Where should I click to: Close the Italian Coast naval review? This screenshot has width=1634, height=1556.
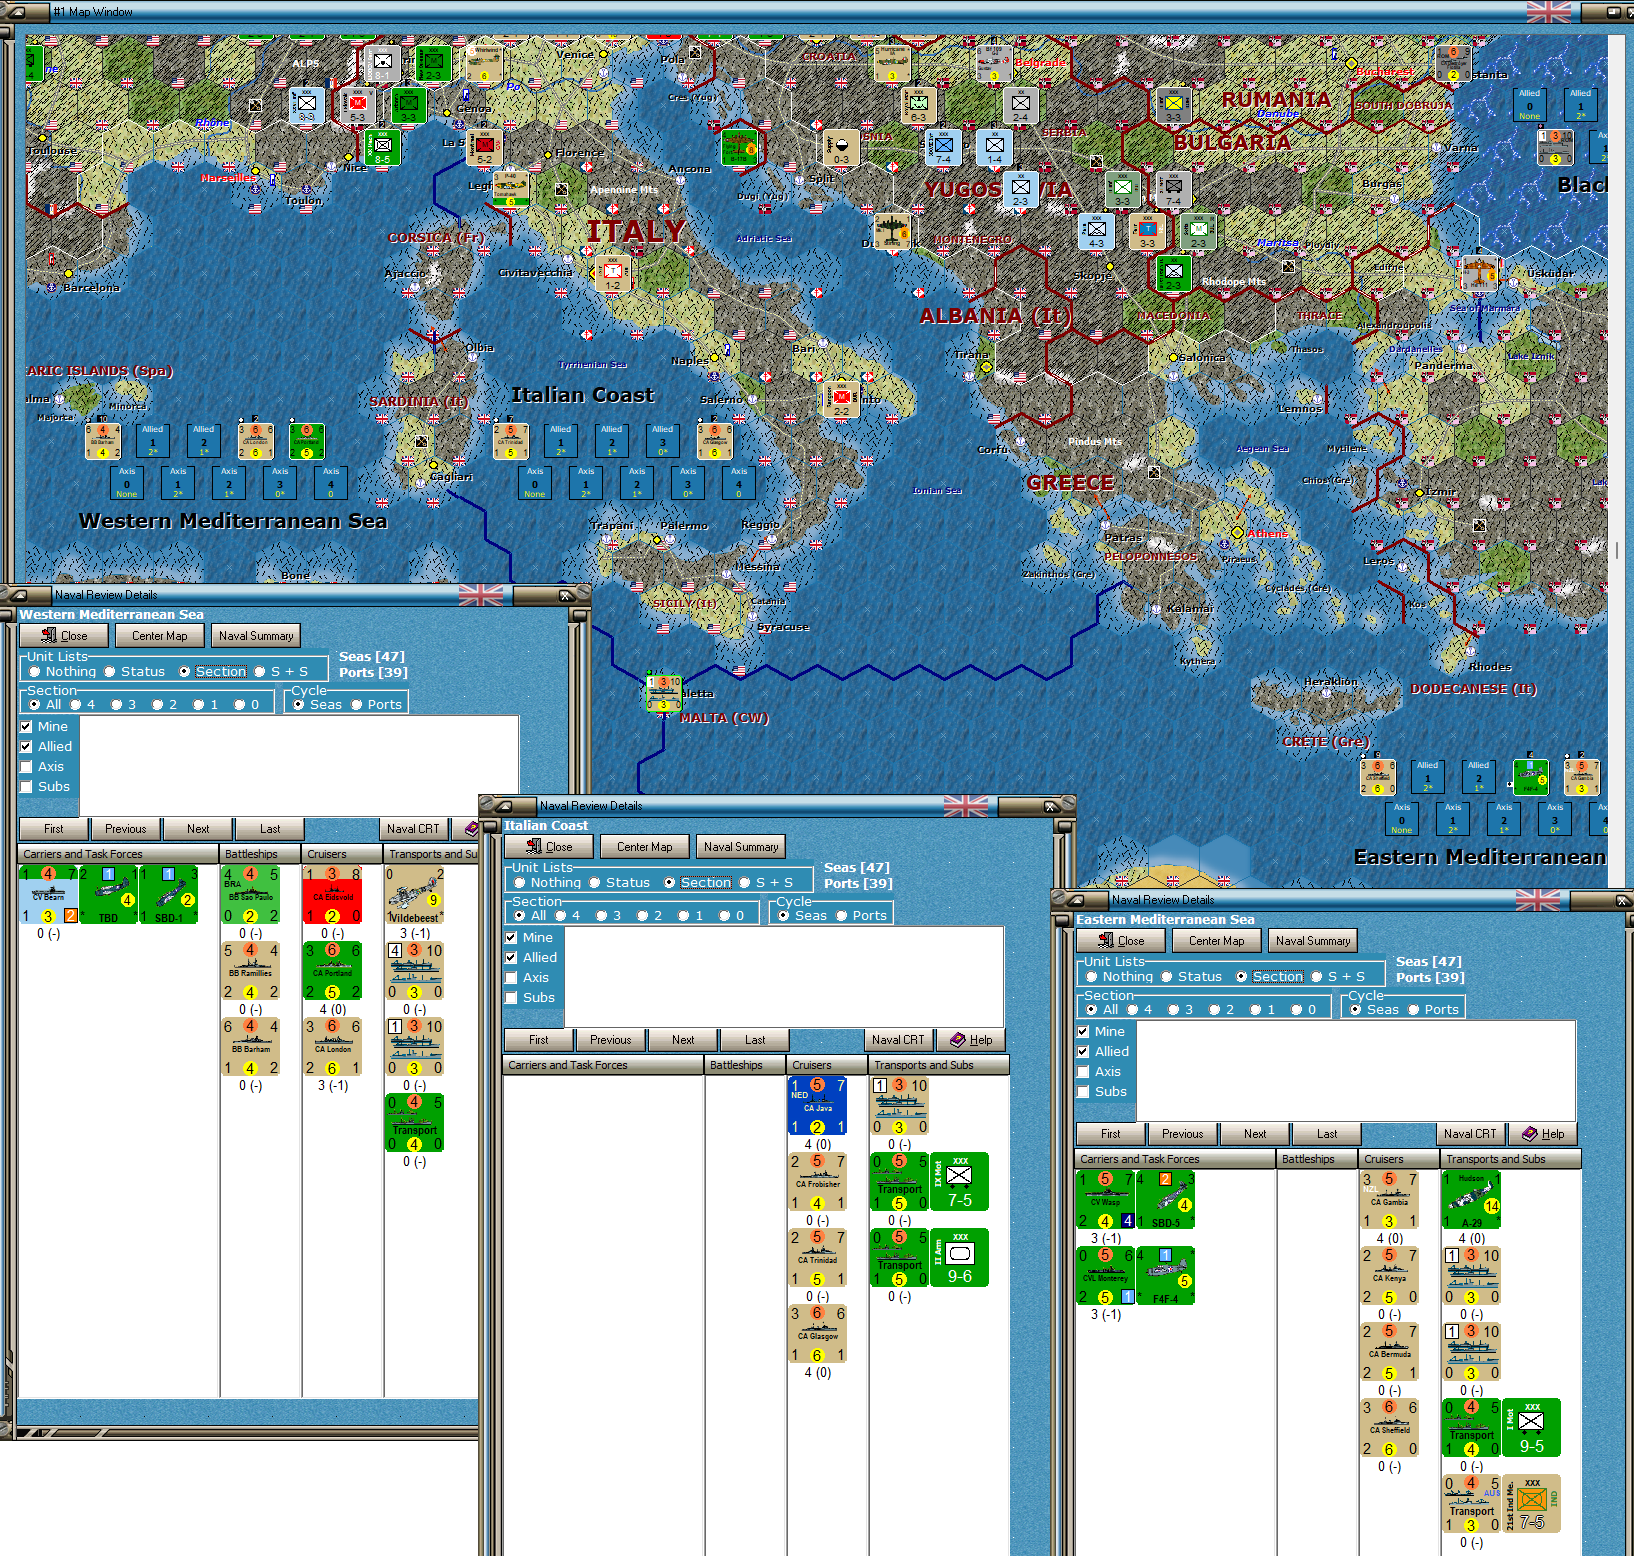(549, 847)
